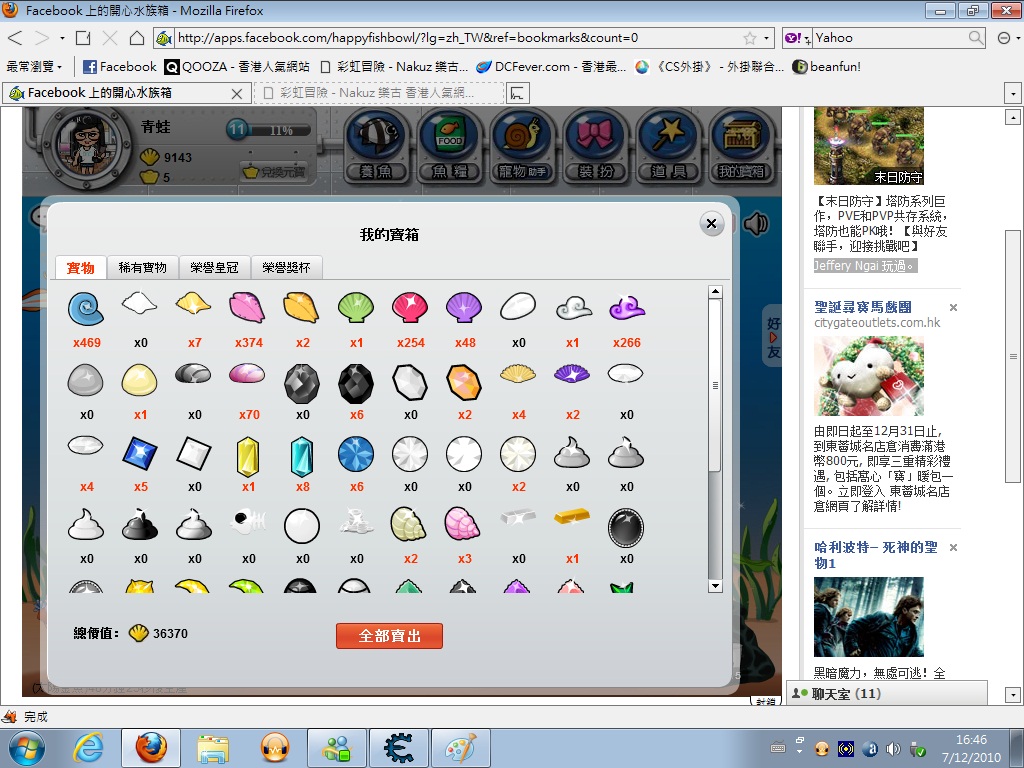
Task: Open the beanfun! bookmark
Action: (826, 67)
